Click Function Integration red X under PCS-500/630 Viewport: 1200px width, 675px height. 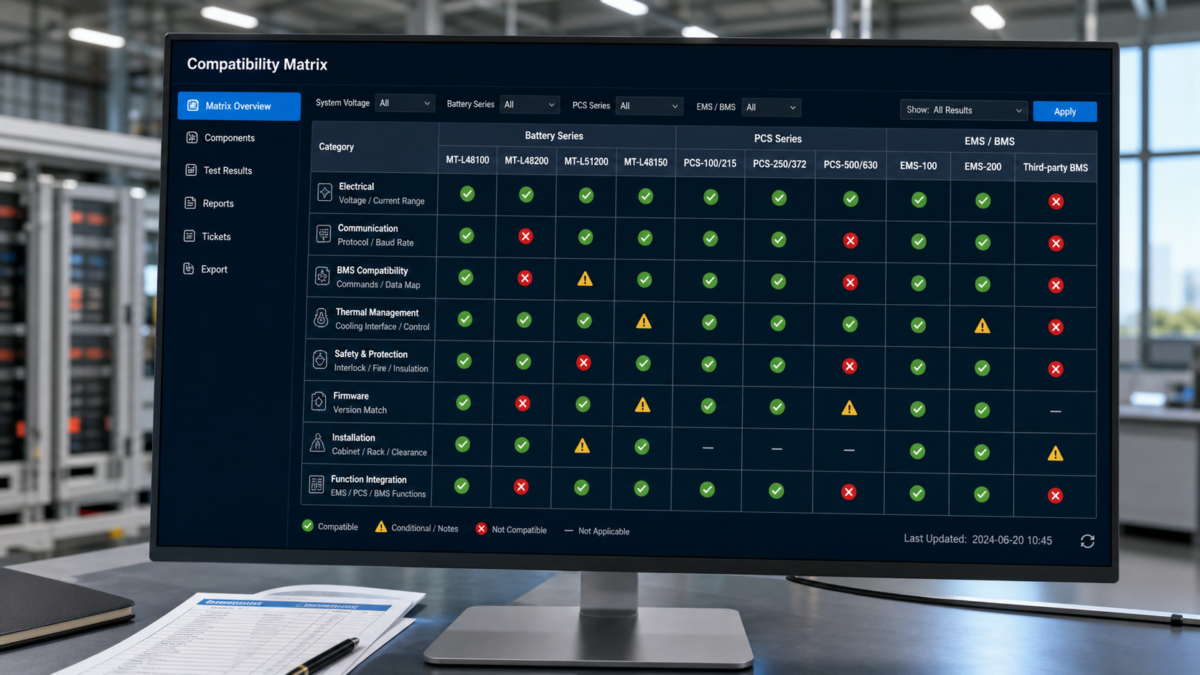click(848, 492)
